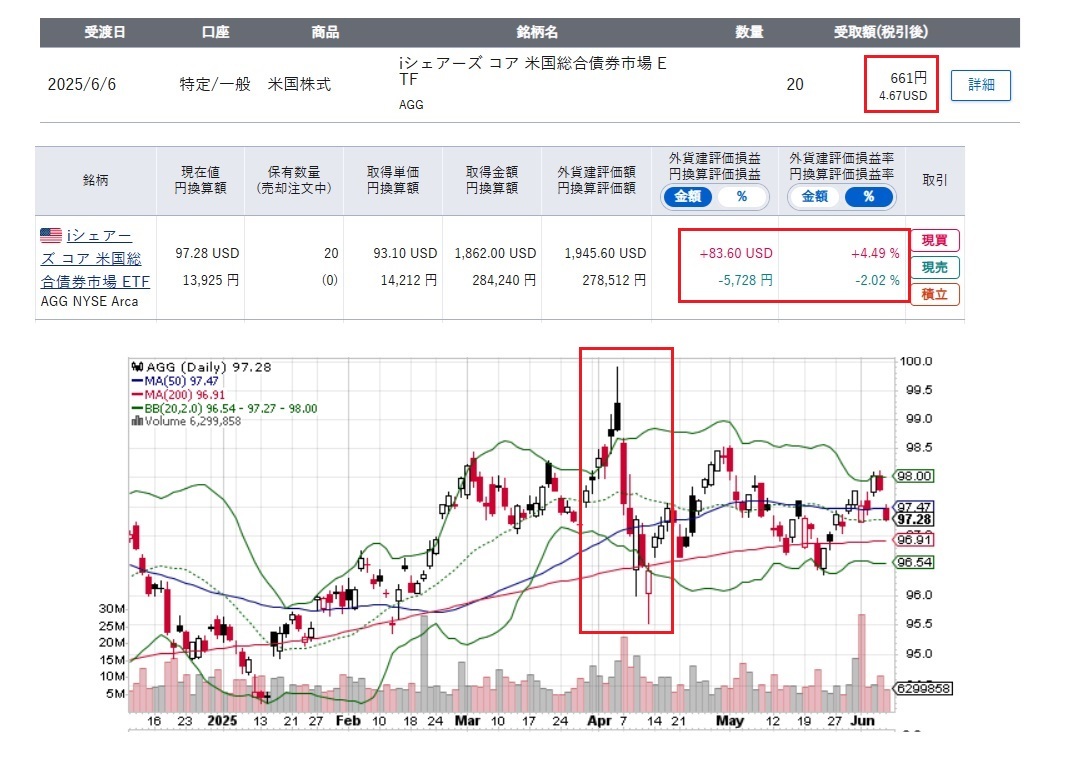Click the 現売 sell button
Viewport: 1065px width, 757px height.
coord(935,267)
